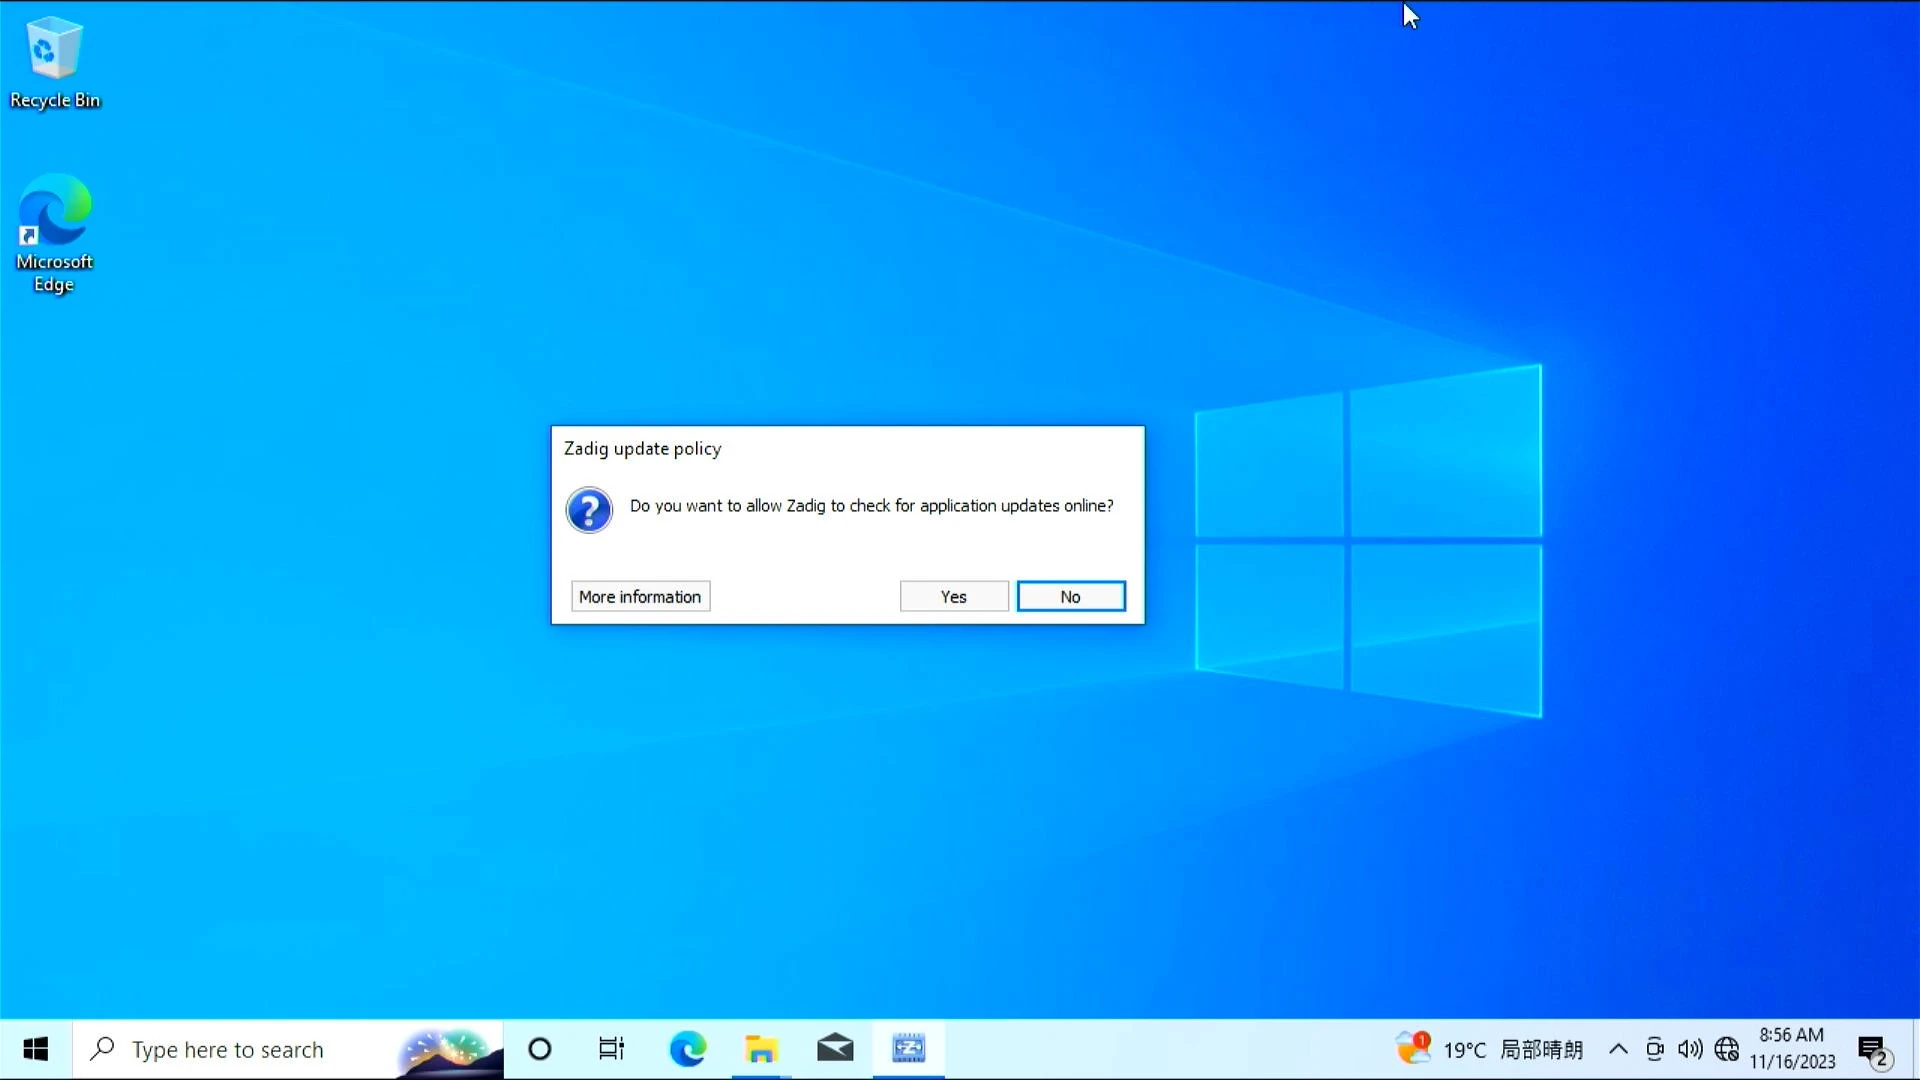Select the Recycle Bin desktop icon
Screen dimensions: 1920x1080
pos(54,62)
